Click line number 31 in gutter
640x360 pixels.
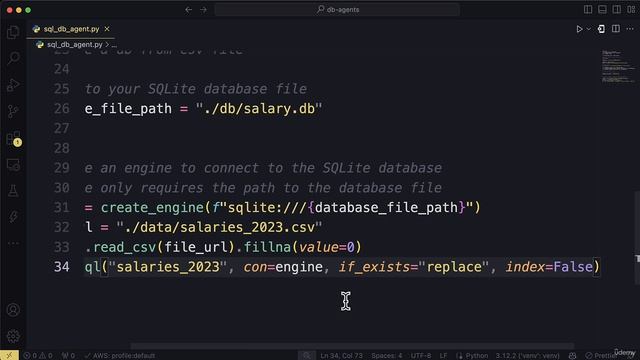61,207
